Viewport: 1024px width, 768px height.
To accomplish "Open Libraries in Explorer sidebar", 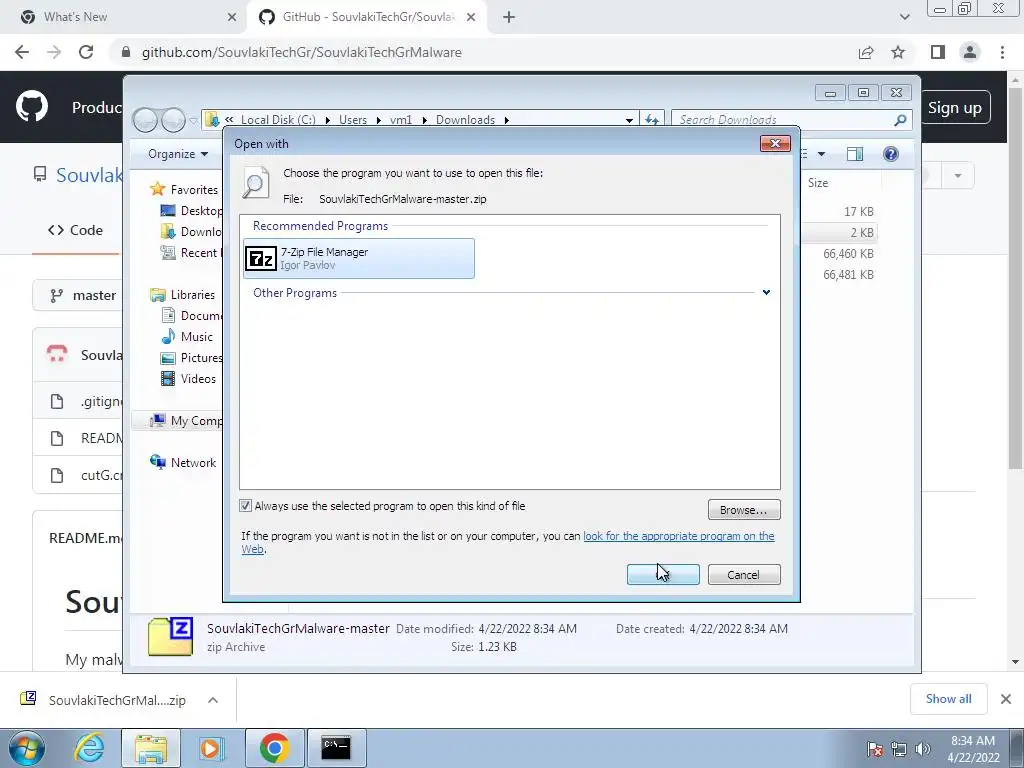I will 193,295.
